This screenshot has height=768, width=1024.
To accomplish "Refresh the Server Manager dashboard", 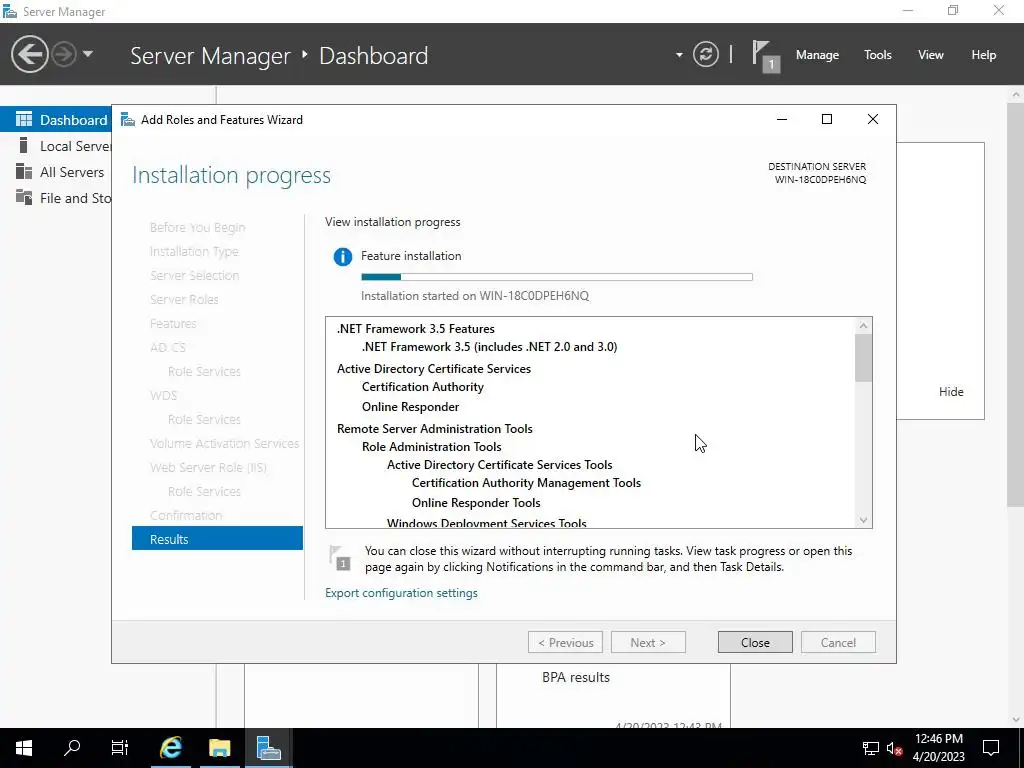I will 705,54.
